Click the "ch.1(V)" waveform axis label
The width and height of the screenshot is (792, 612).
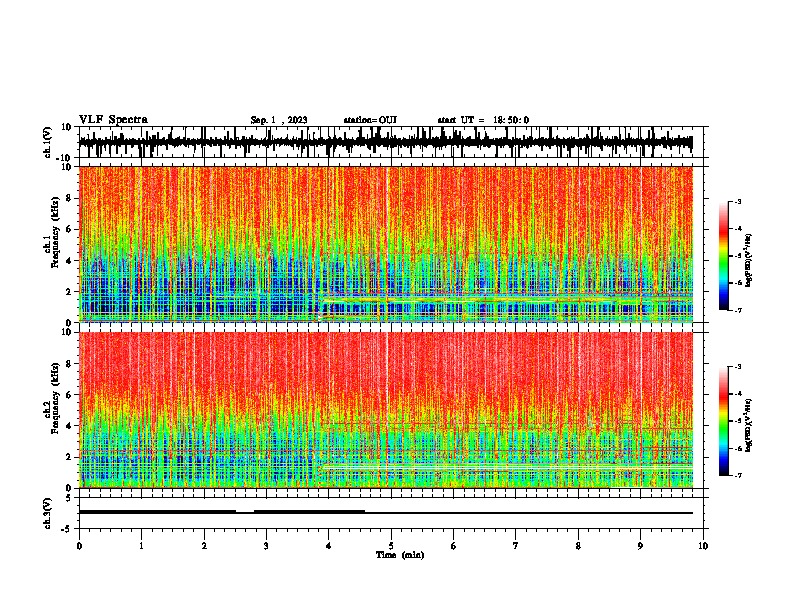coord(48,142)
